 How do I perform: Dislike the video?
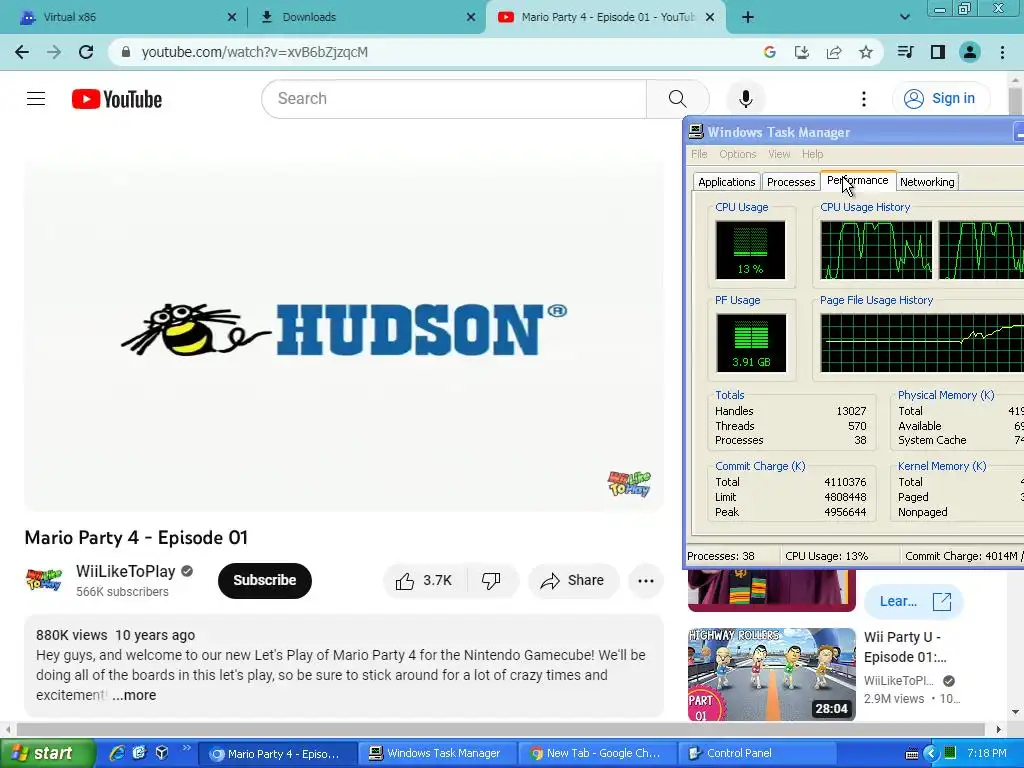(491, 580)
